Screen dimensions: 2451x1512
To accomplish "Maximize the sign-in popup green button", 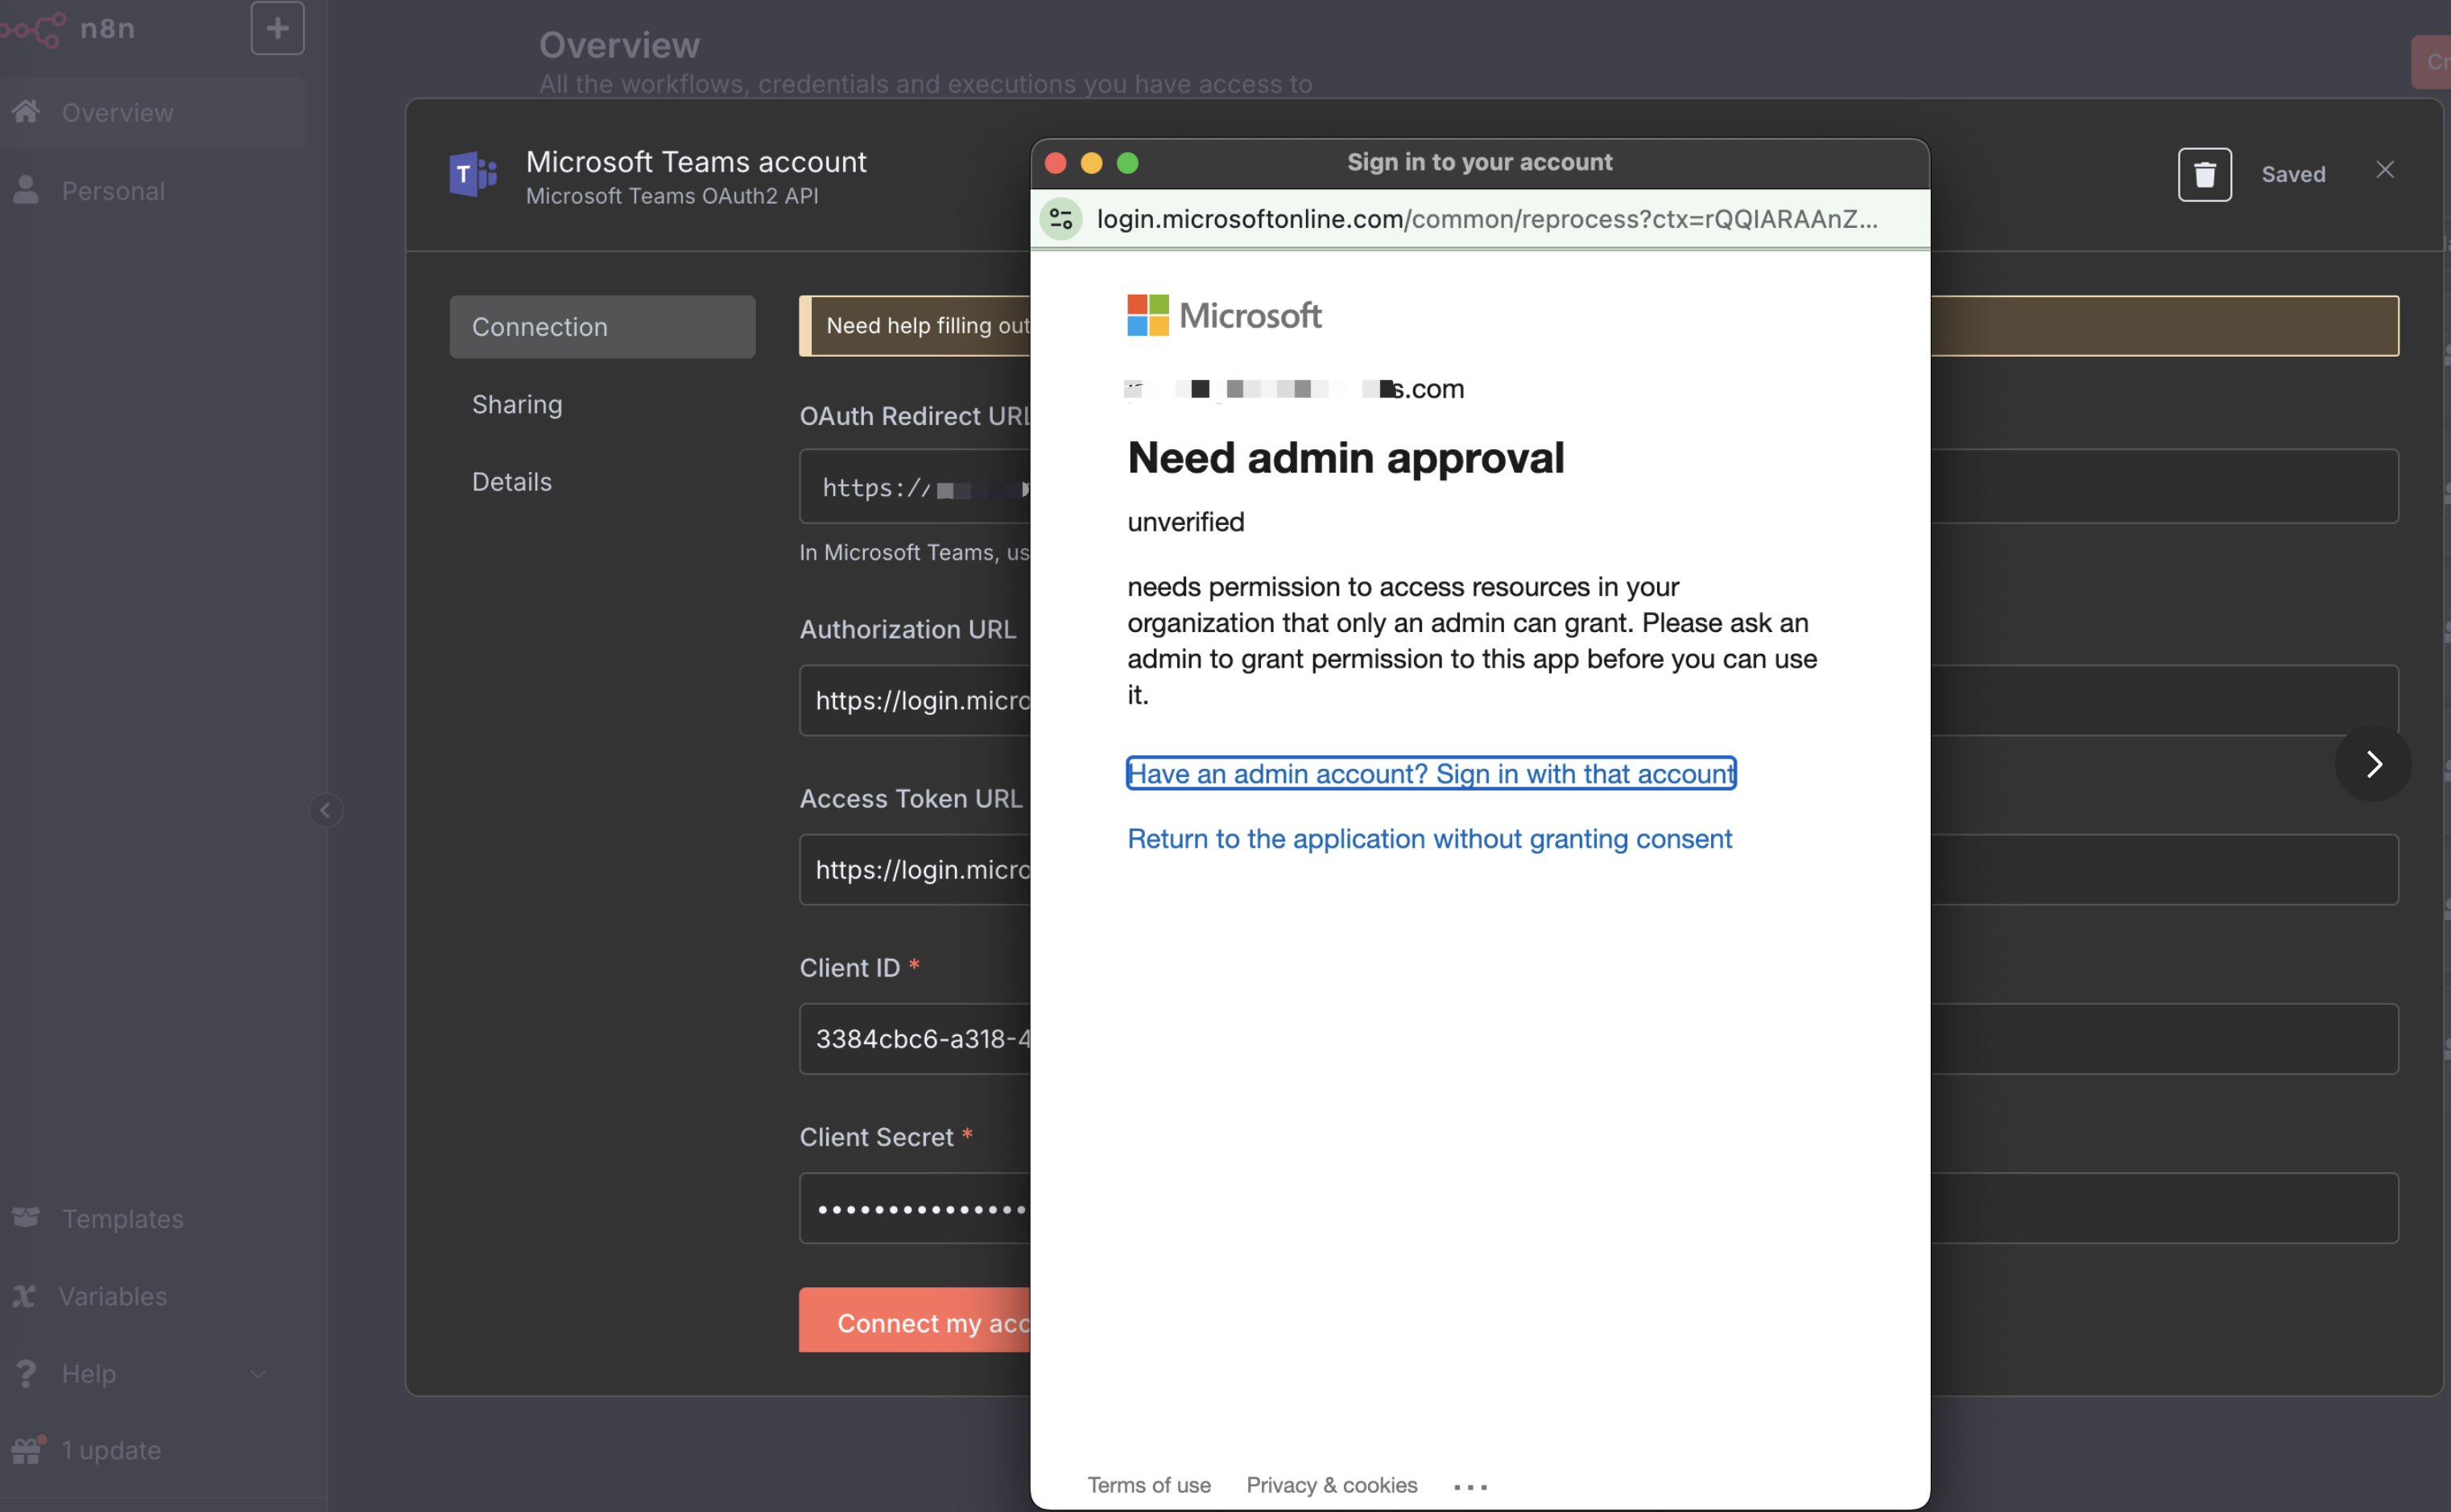I will (x=1127, y=163).
